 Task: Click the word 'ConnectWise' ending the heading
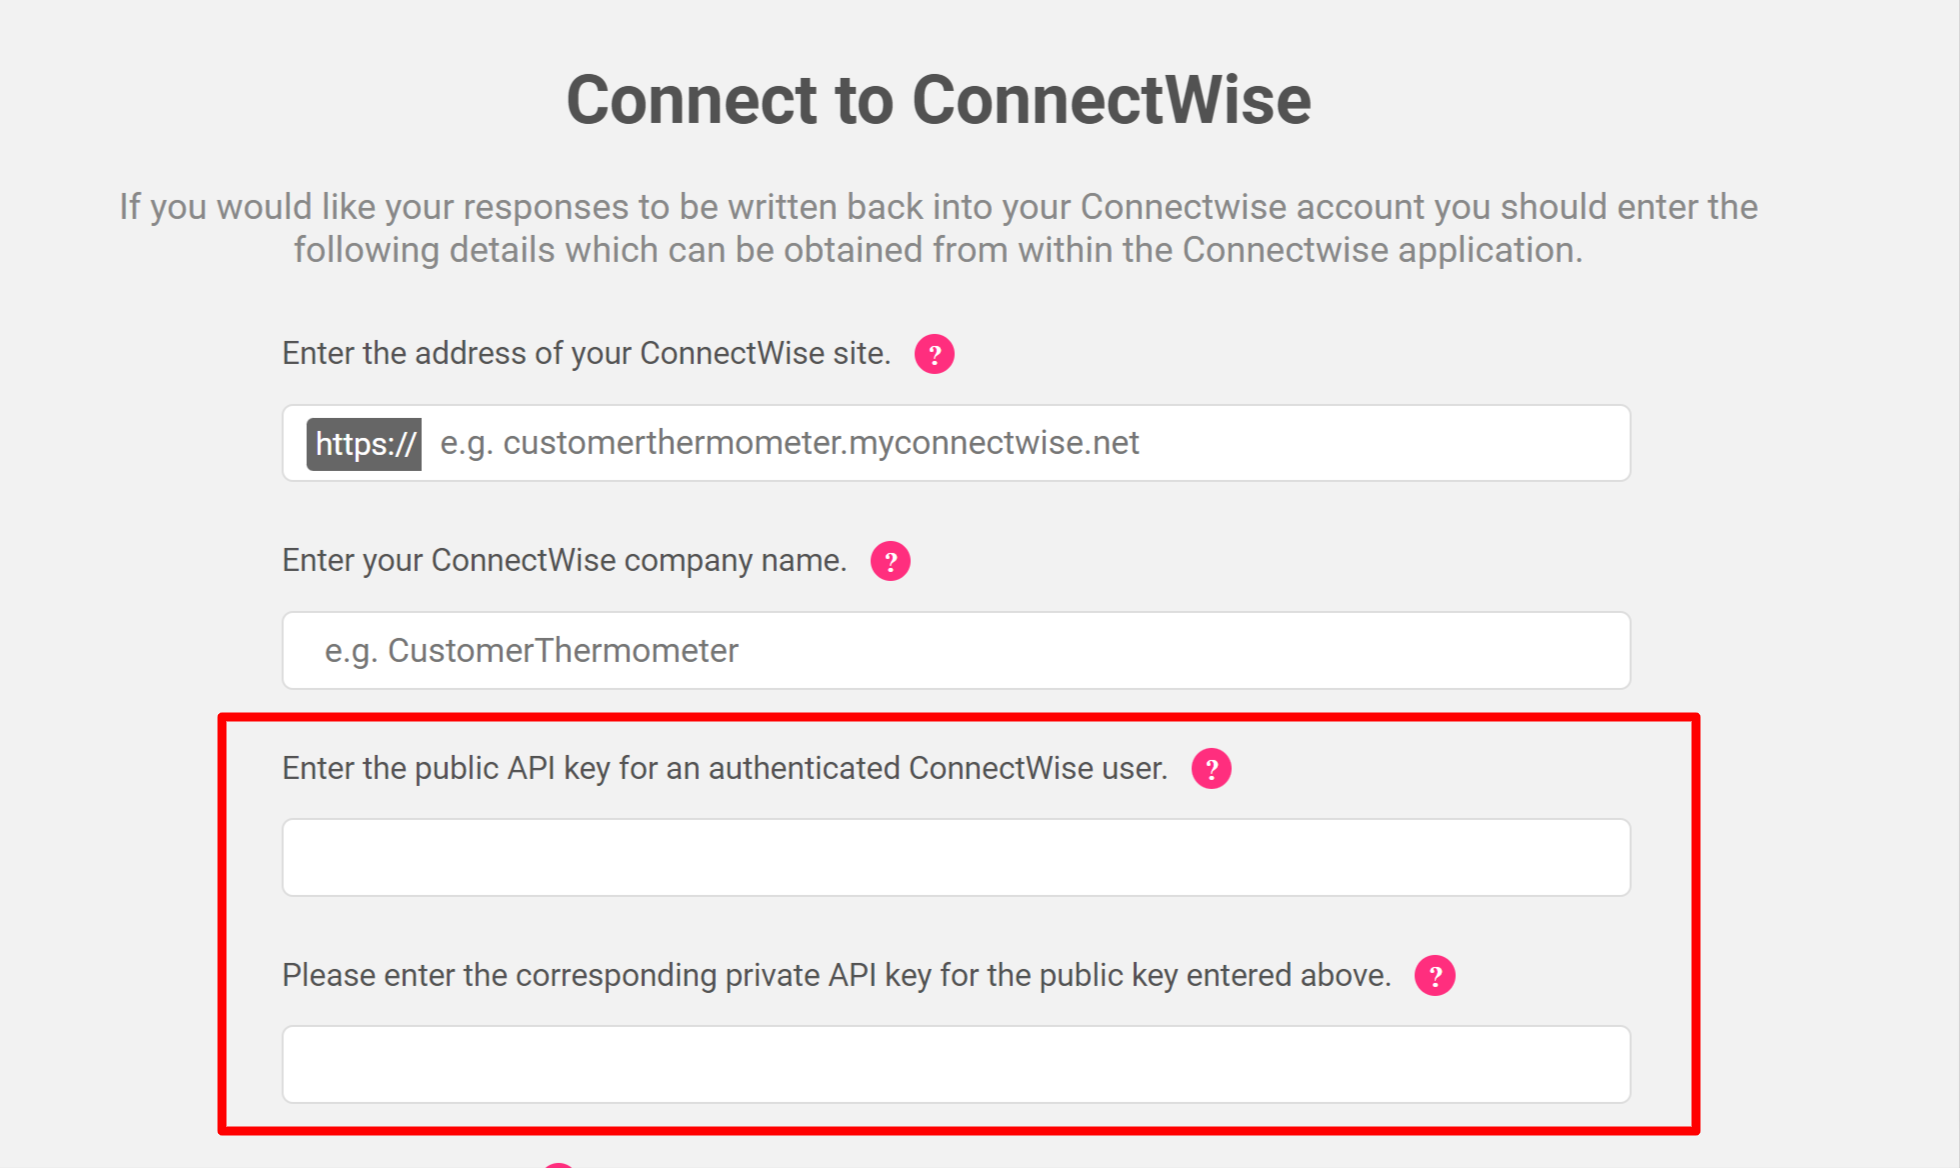point(1111,100)
